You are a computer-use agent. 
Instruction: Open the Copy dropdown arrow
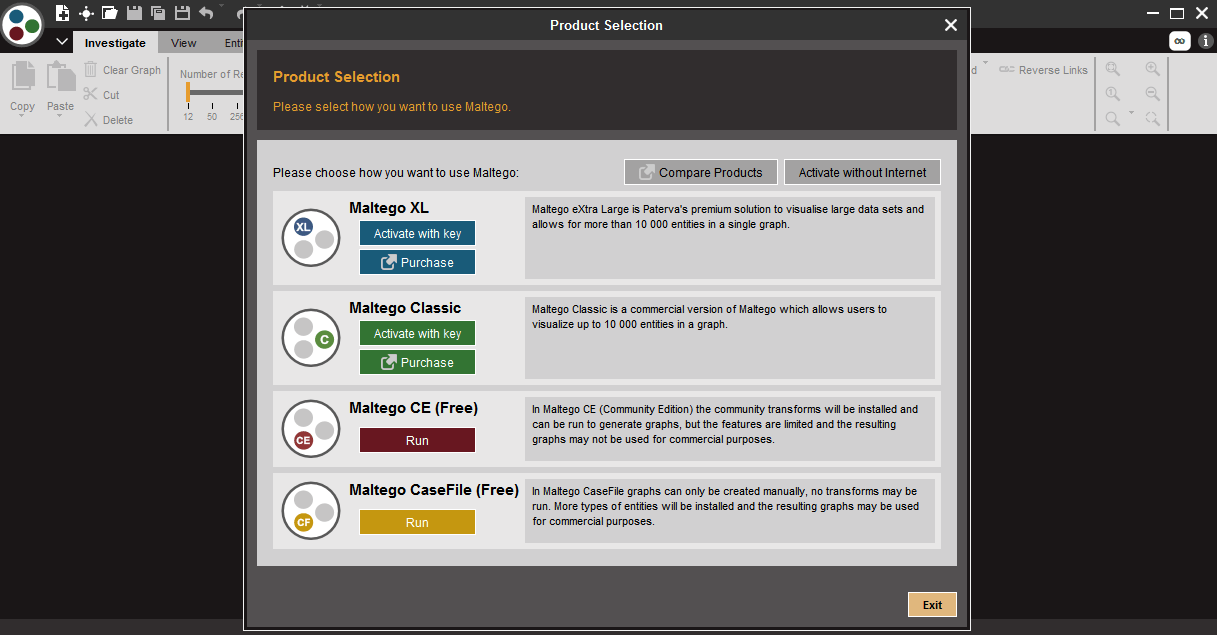click(x=23, y=117)
